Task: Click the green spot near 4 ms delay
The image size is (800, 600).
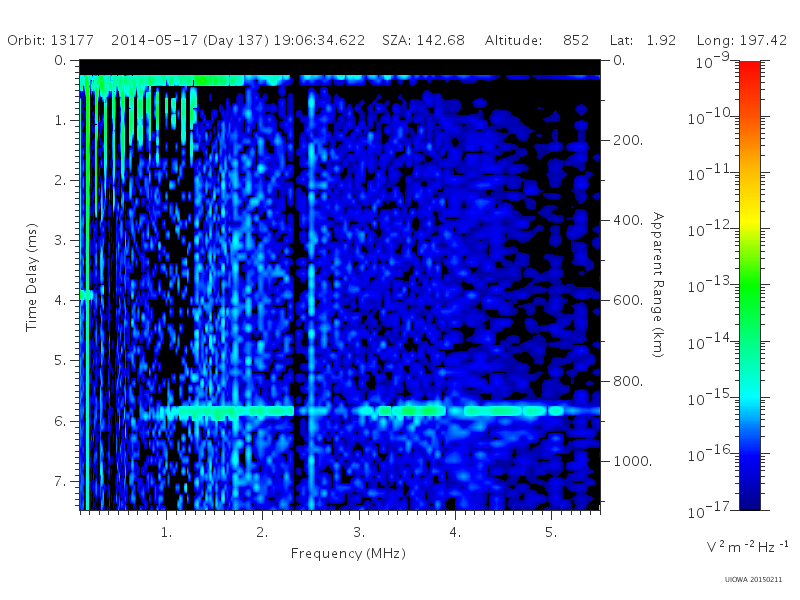Action: coord(86,295)
